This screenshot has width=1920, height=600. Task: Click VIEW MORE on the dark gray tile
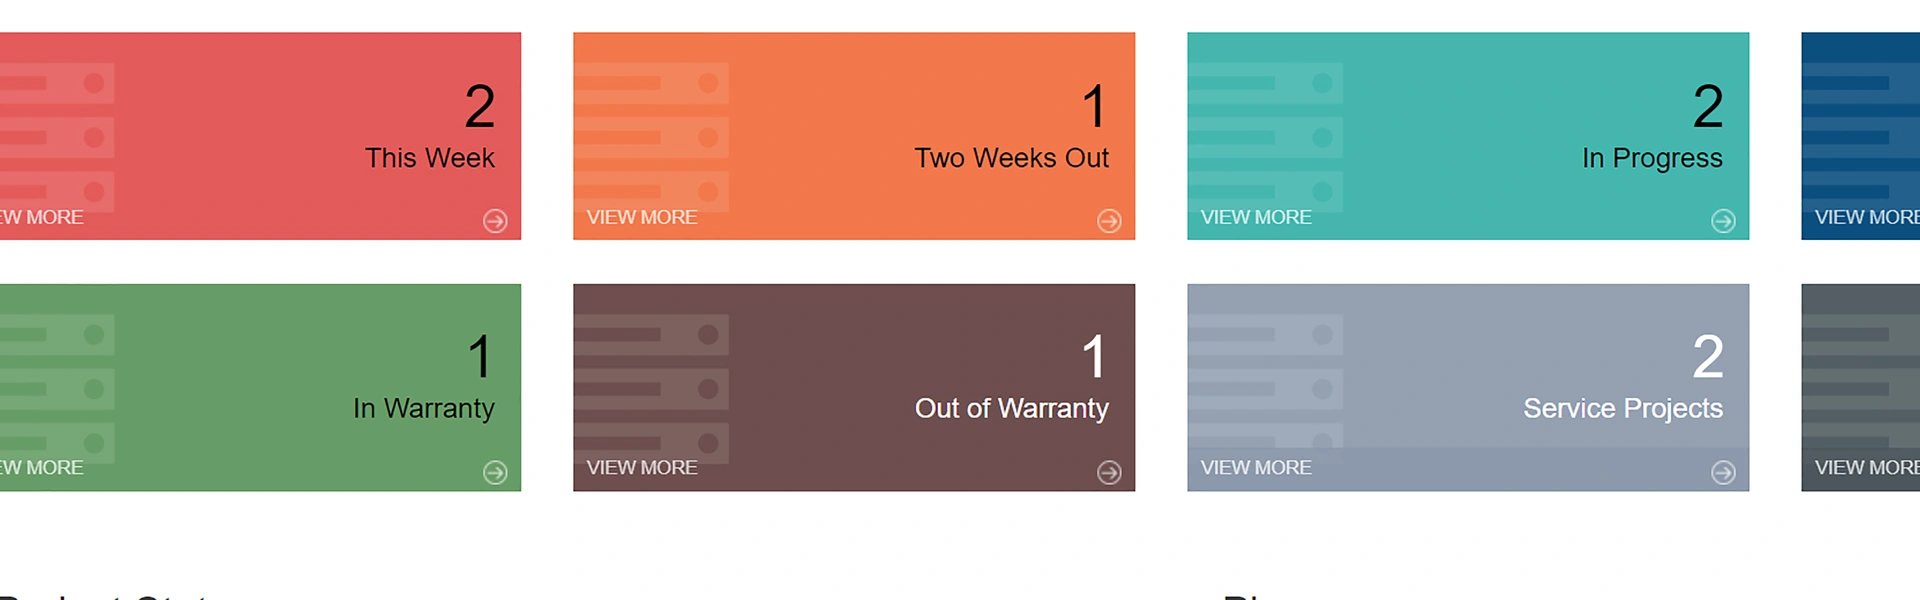1866,468
